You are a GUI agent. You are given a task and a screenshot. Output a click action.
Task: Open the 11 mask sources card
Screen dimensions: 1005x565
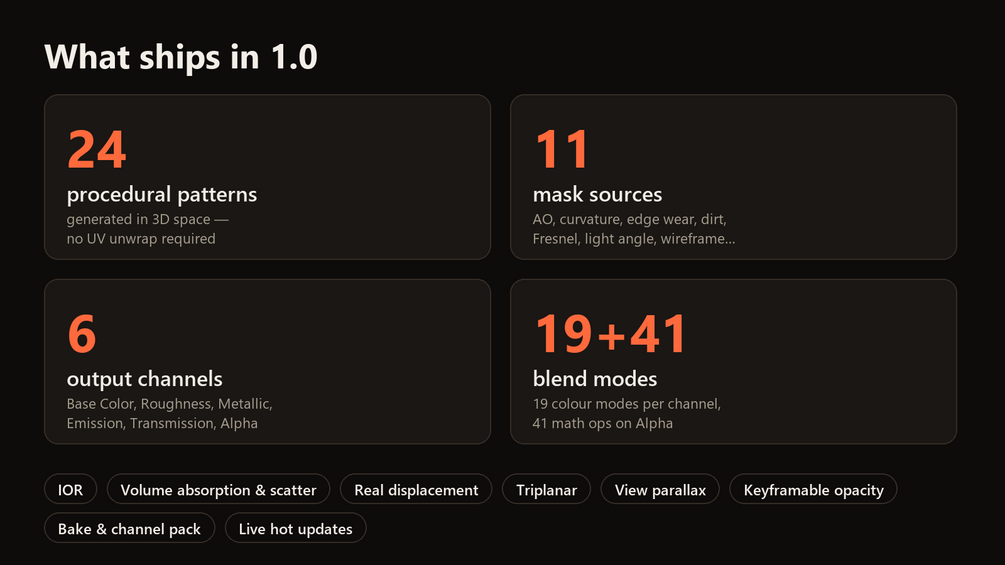733,177
